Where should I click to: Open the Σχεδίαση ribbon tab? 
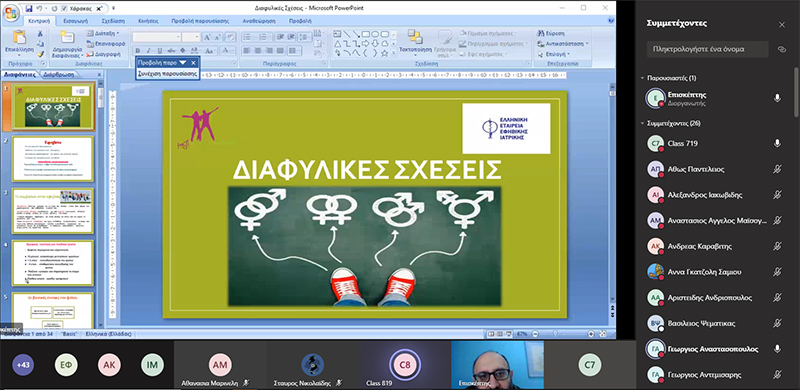point(113,21)
